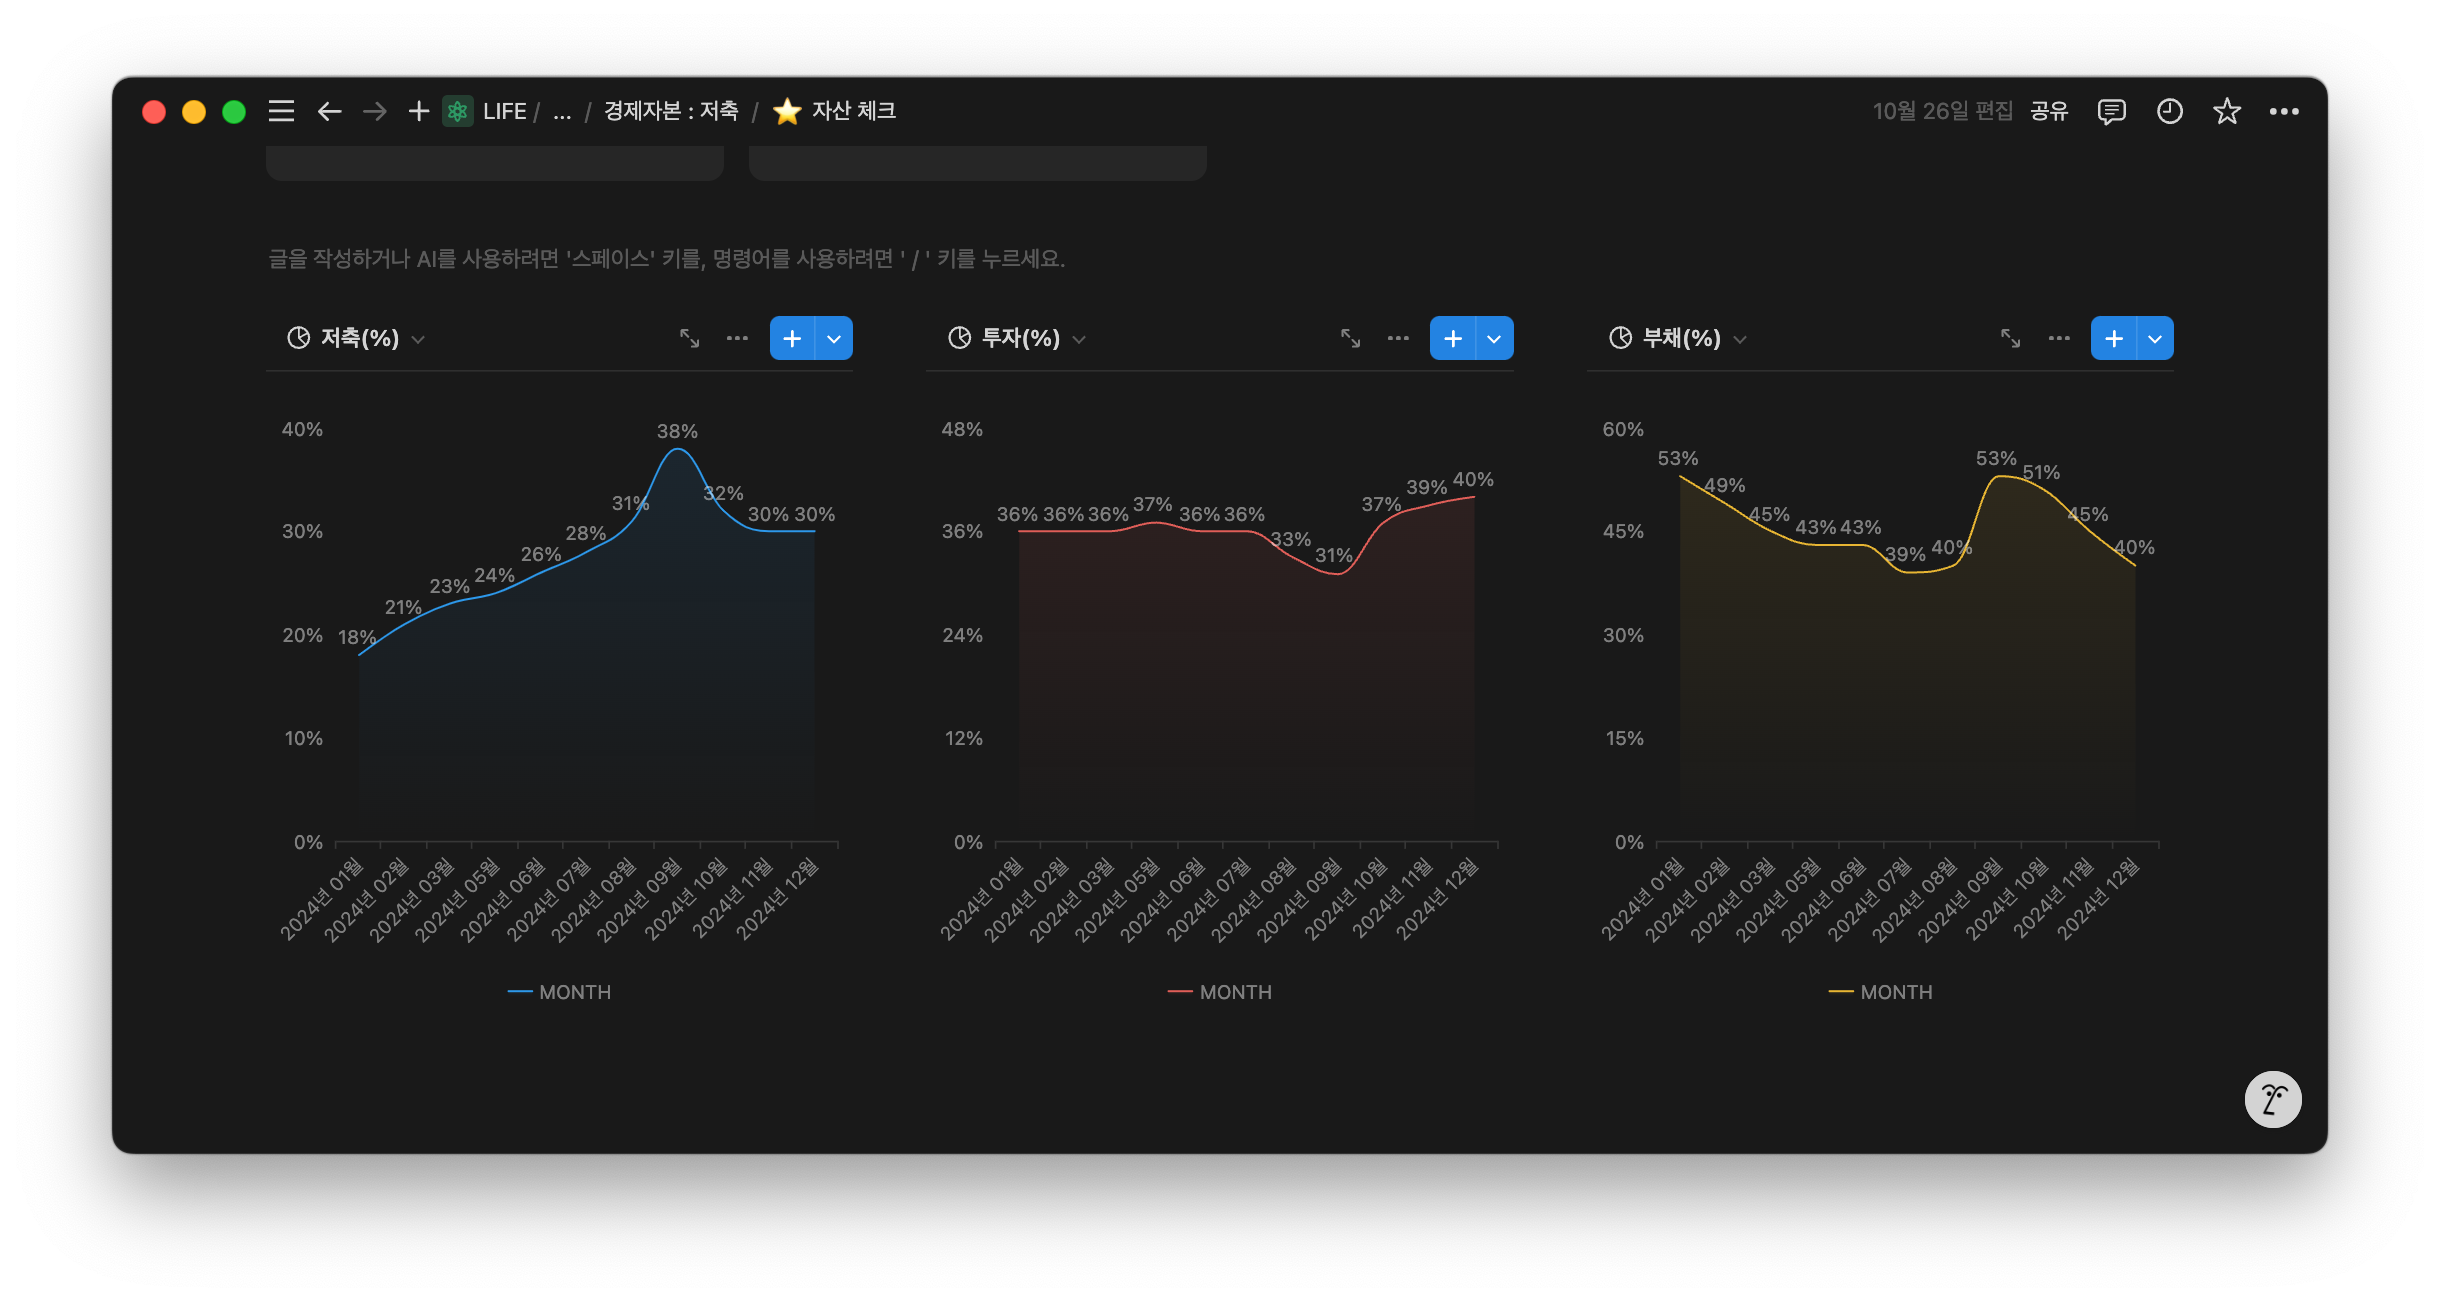Add new entry in 투자(%) database
Image resolution: width=2440 pixels, height=1302 pixels.
[x=1452, y=338]
